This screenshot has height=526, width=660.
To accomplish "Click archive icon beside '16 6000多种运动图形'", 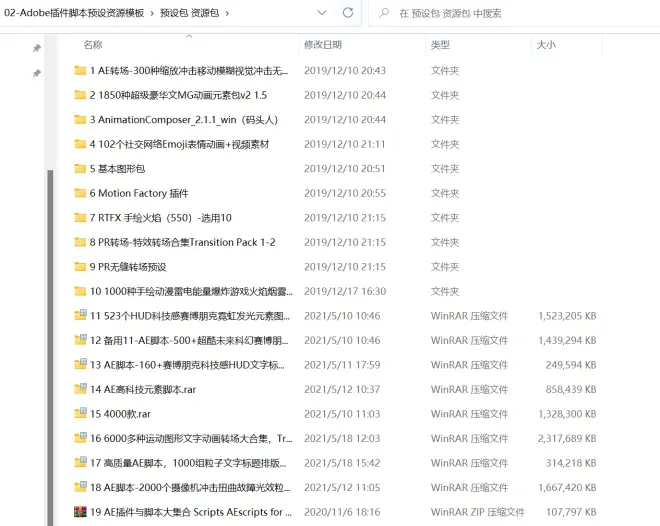I will coord(80,438).
